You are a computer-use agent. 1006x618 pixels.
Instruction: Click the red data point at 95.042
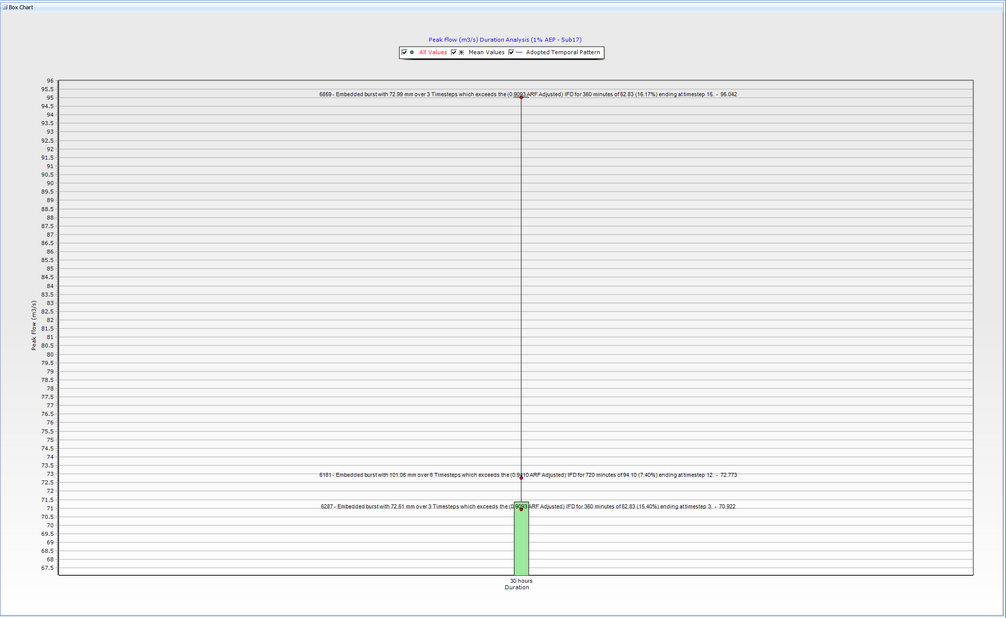[x=521, y=97]
